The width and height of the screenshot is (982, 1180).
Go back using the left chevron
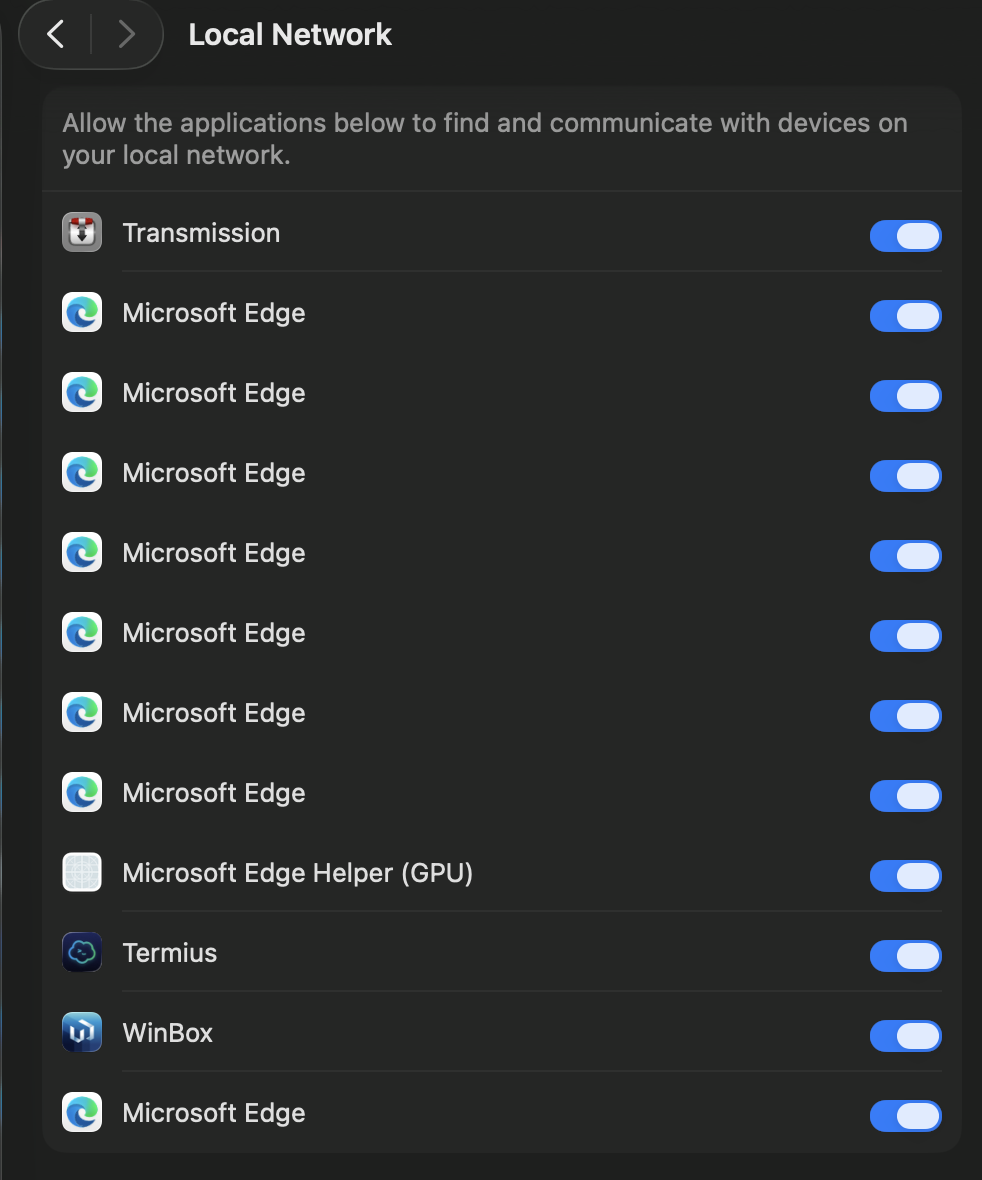pos(57,35)
